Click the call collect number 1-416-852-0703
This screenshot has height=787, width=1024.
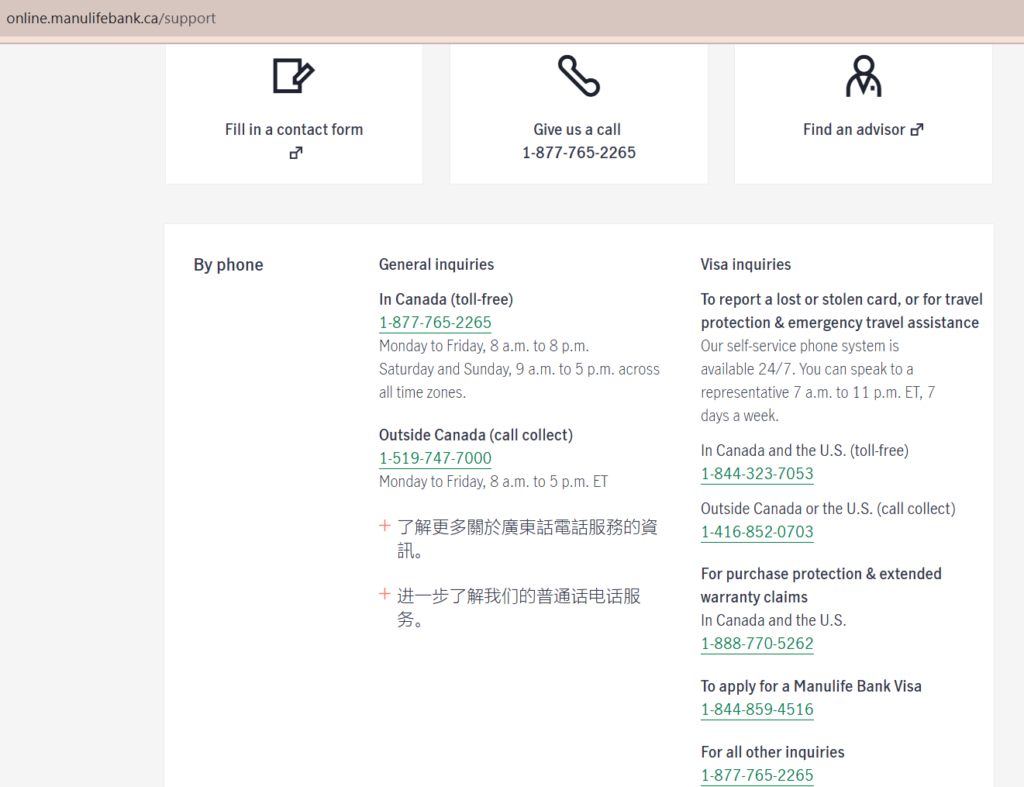(x=757, y=532)
